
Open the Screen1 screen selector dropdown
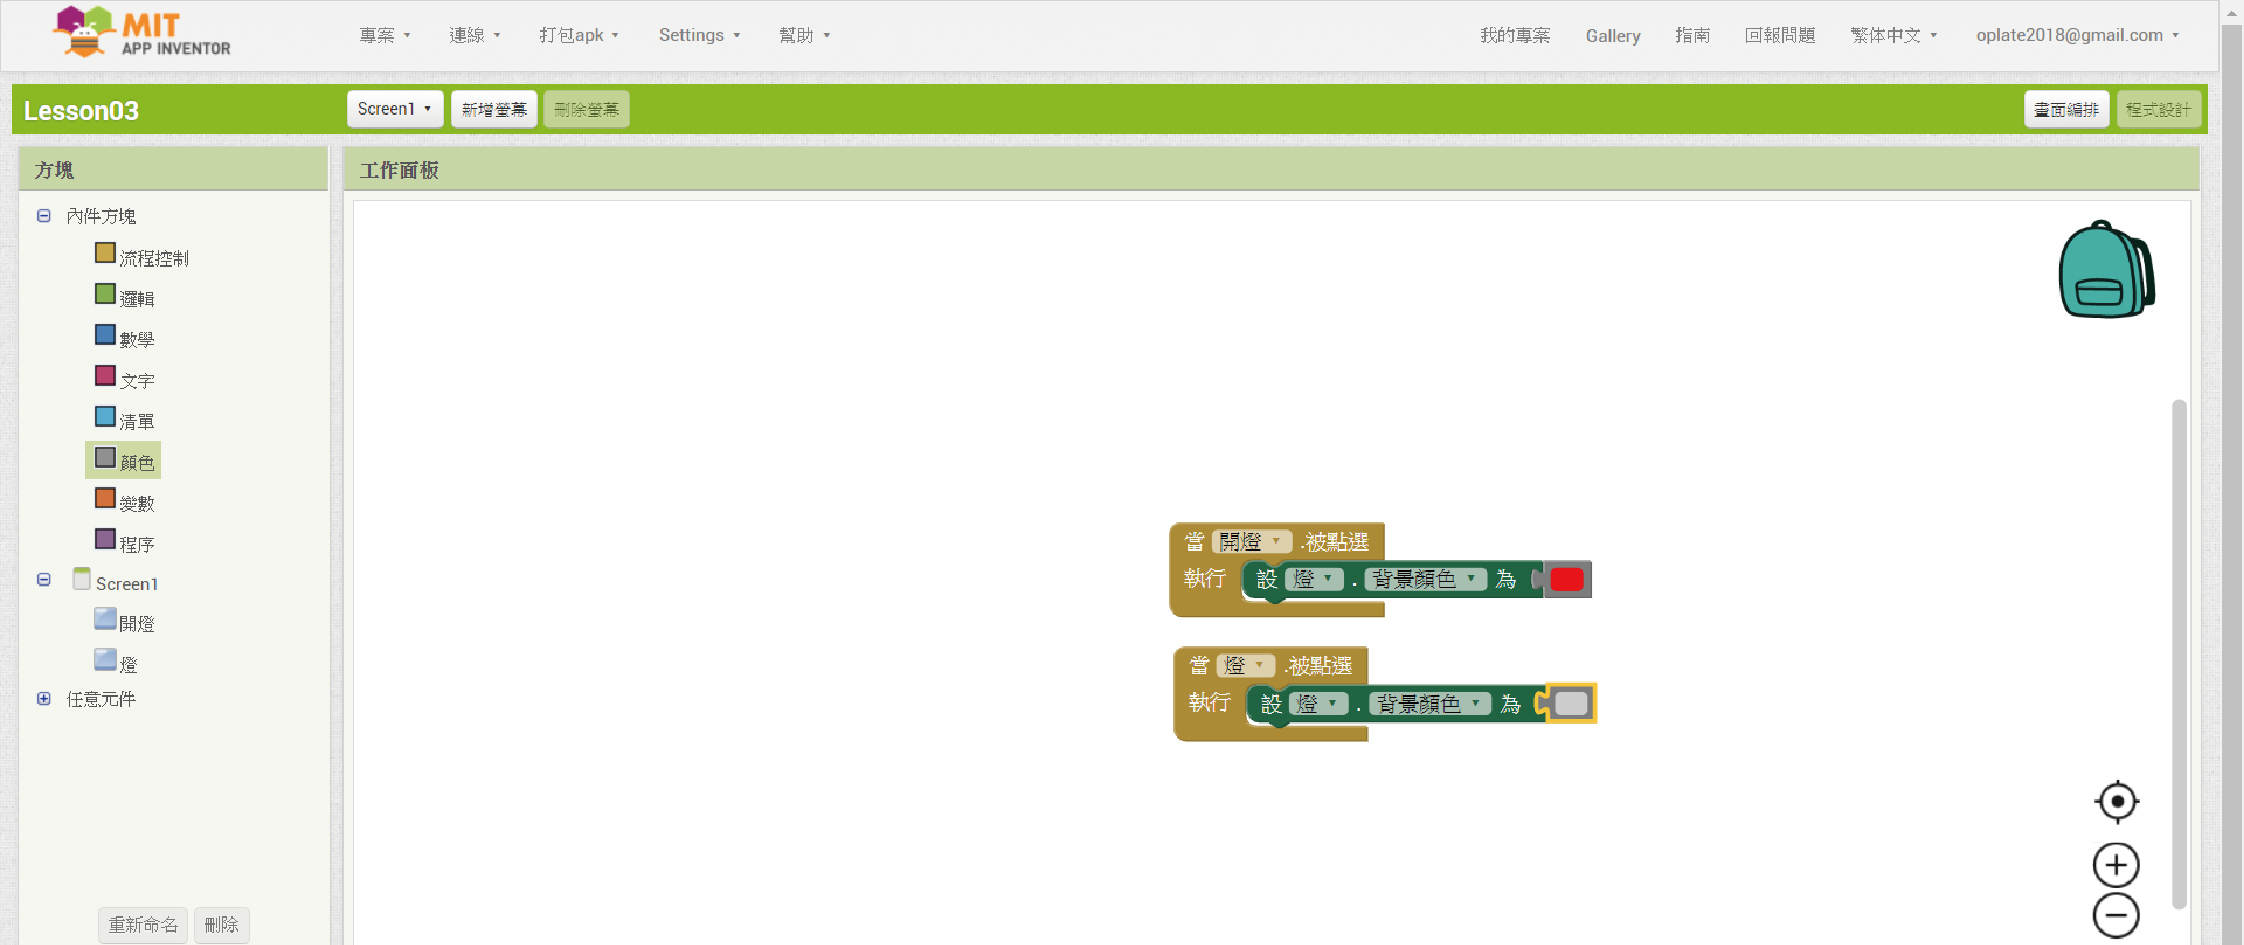[395, 109]
